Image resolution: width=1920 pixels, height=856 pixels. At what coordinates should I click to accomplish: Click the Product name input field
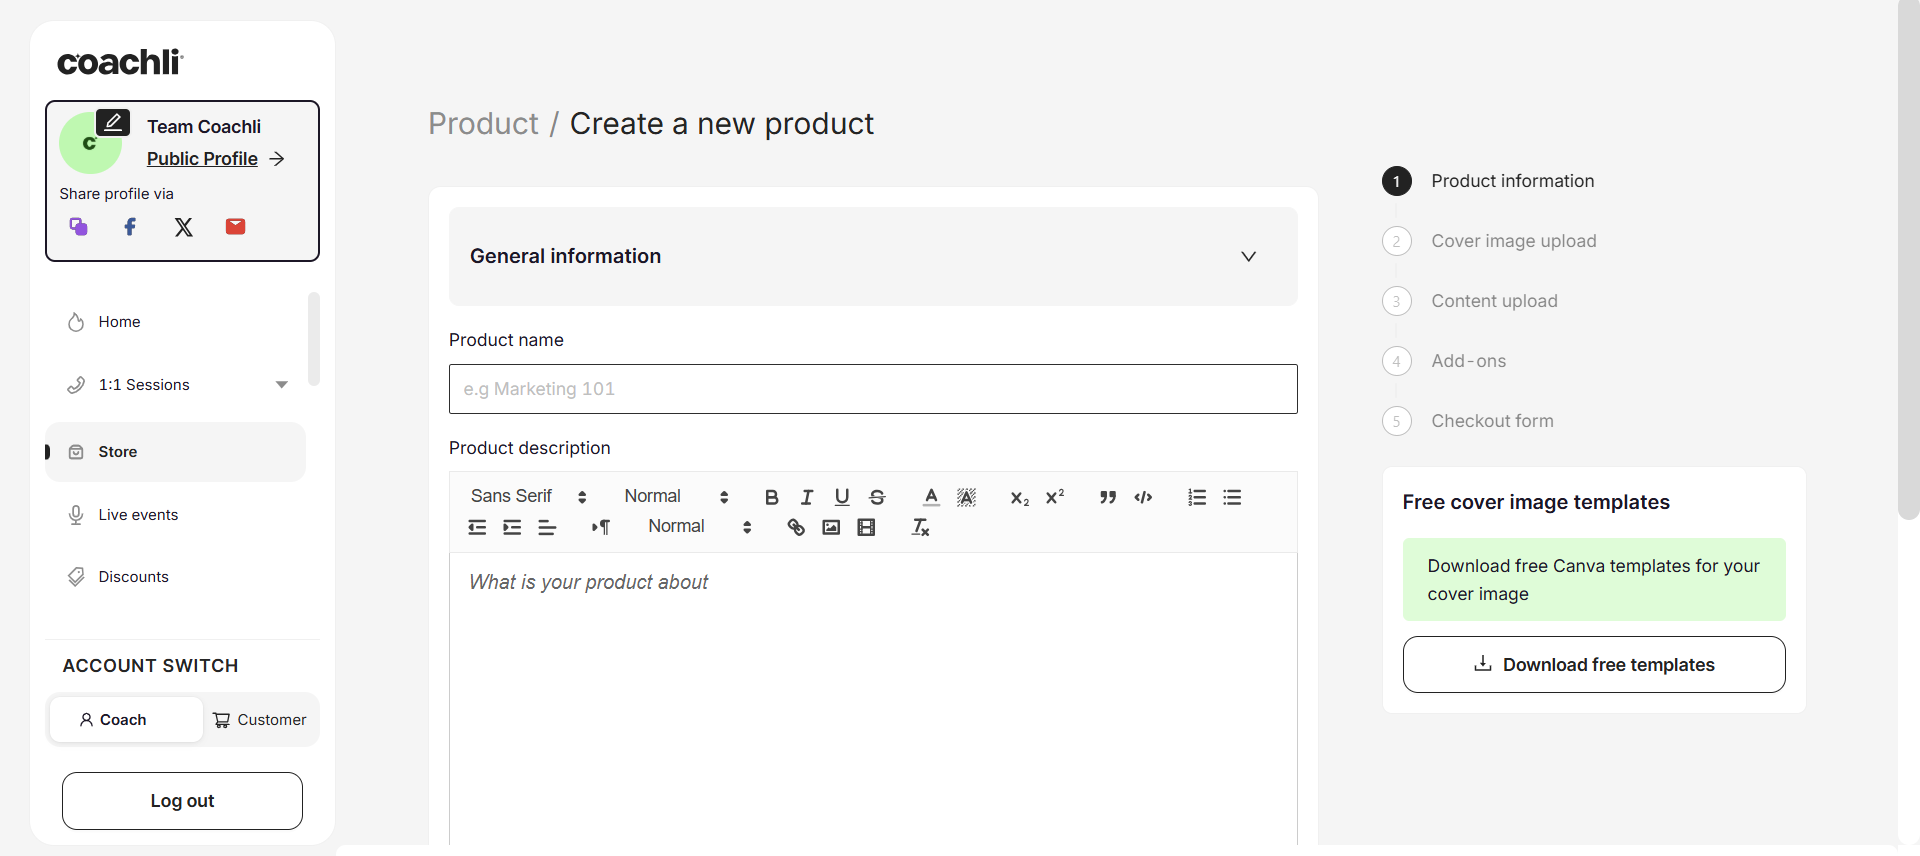pos(872,389)
